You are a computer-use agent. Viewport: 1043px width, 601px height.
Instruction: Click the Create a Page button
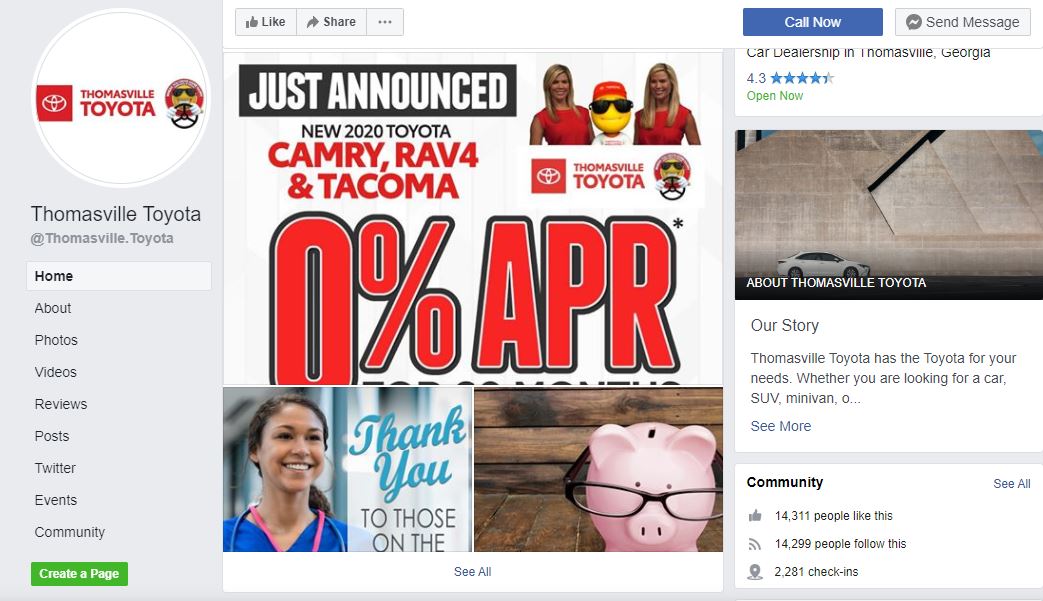(x=79, y=574)
